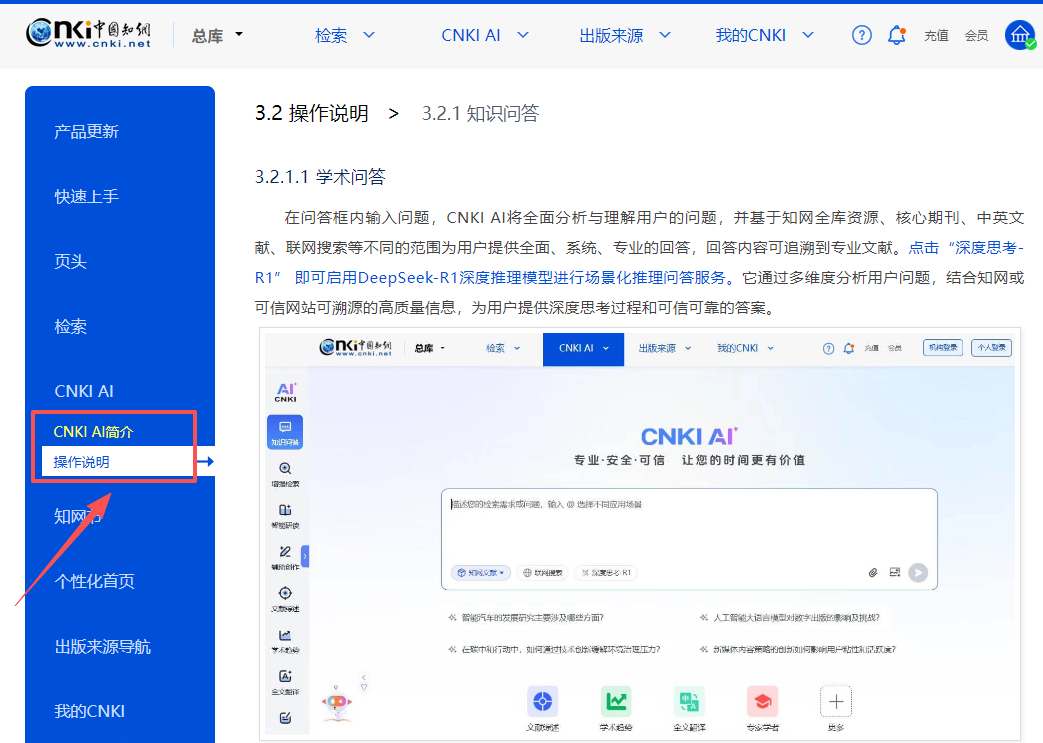The height and width of the screenshot is (743, 1043).
Task: Open the help question mark icon
Action: pos(861,35)
